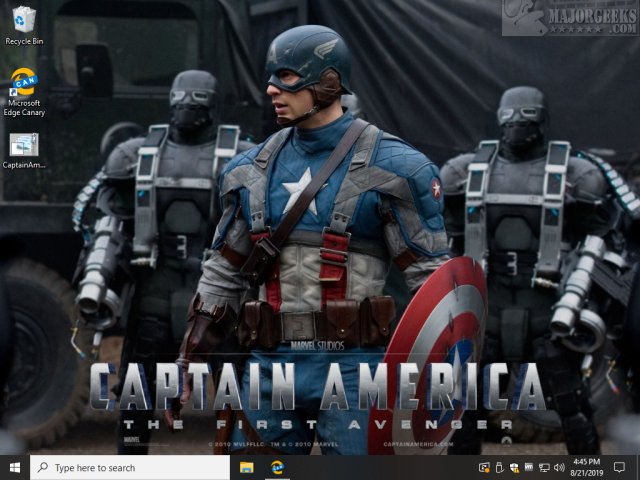
Task: Open Windows Security shield tray icon
Action: [514, 468]
